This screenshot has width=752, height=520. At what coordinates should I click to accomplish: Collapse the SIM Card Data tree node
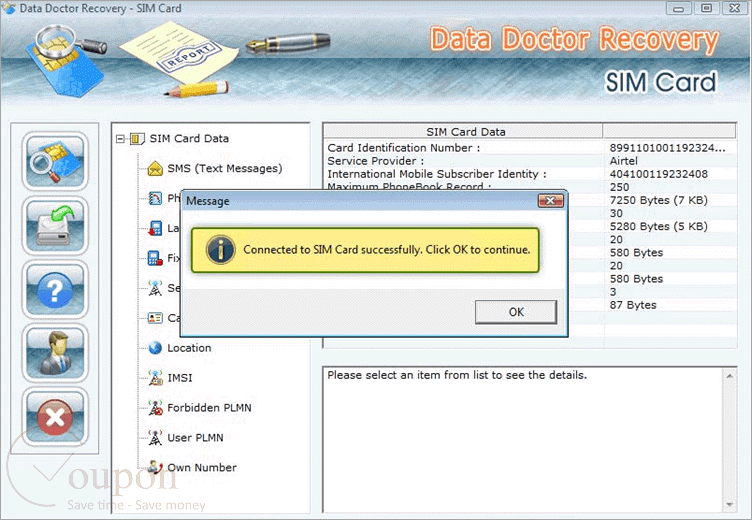click(120, 139)
